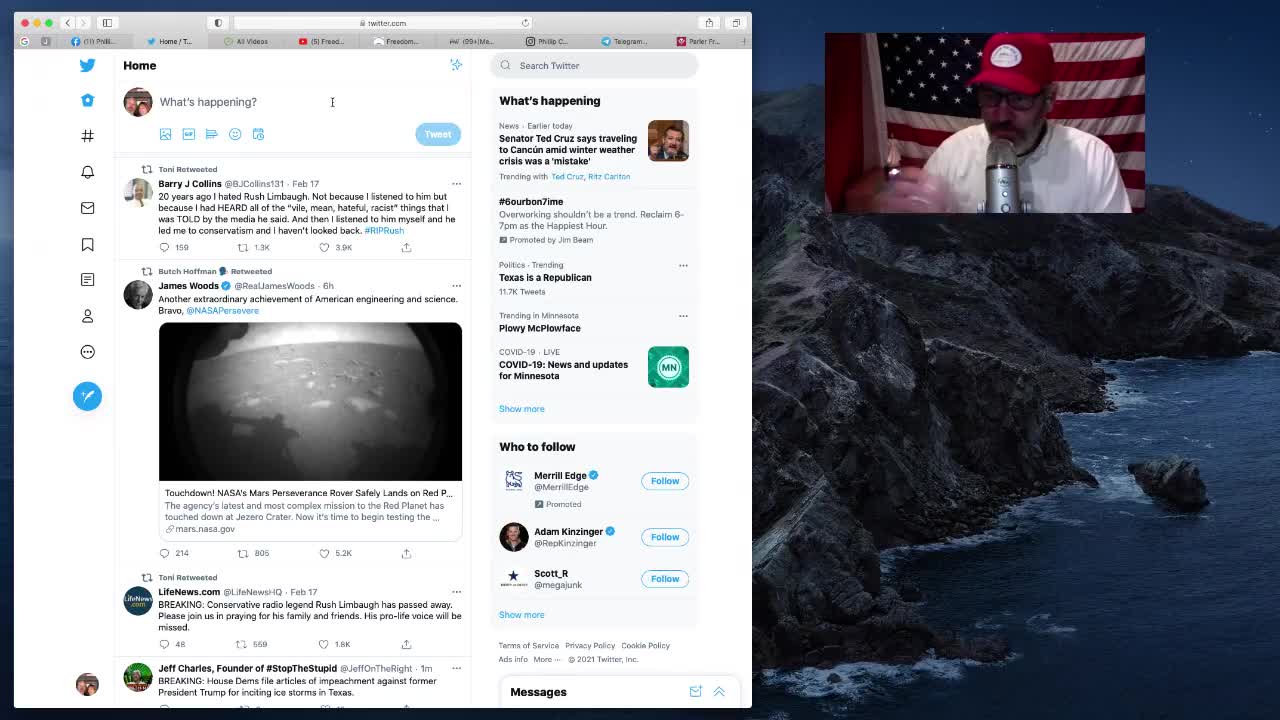This screenshot has height=720, width=1280.
Task: Click Show more under Who to follow
Action: coord(522,615)
